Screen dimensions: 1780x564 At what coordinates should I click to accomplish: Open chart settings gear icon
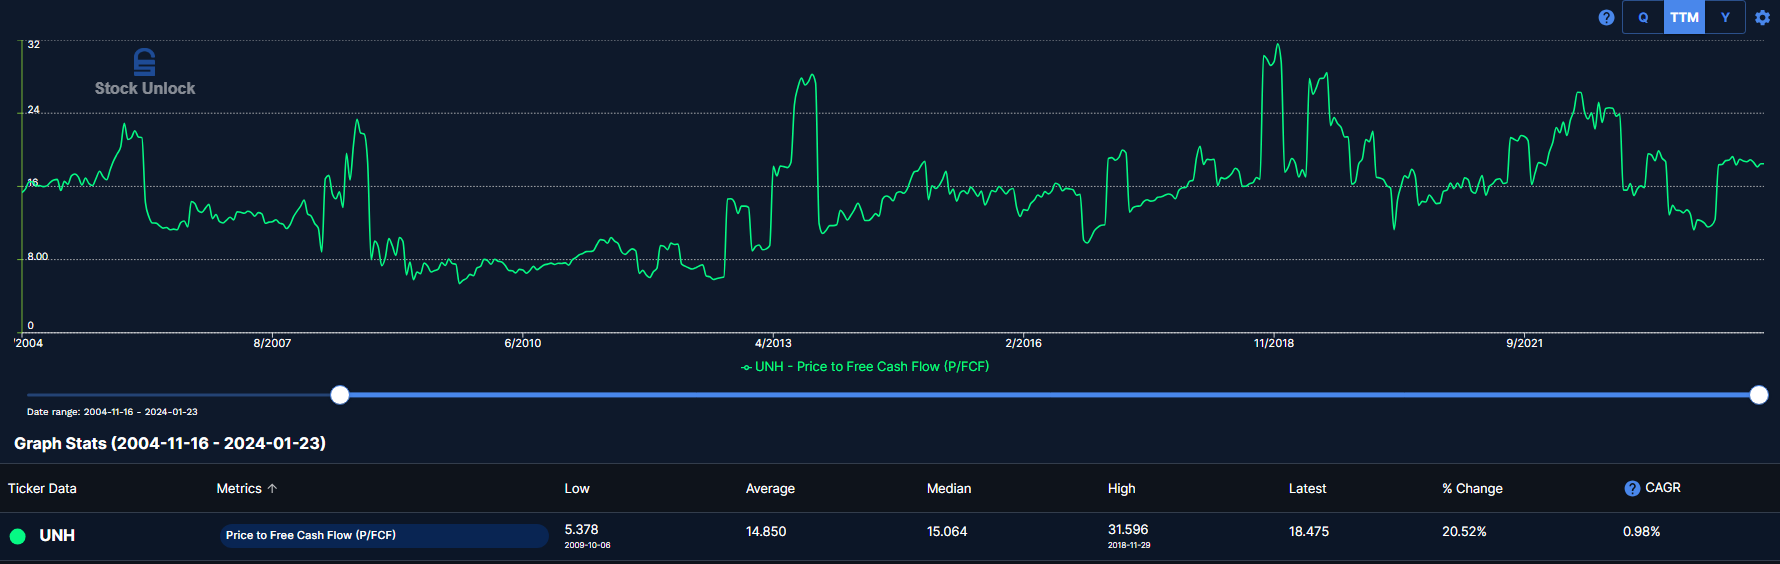1762,17
